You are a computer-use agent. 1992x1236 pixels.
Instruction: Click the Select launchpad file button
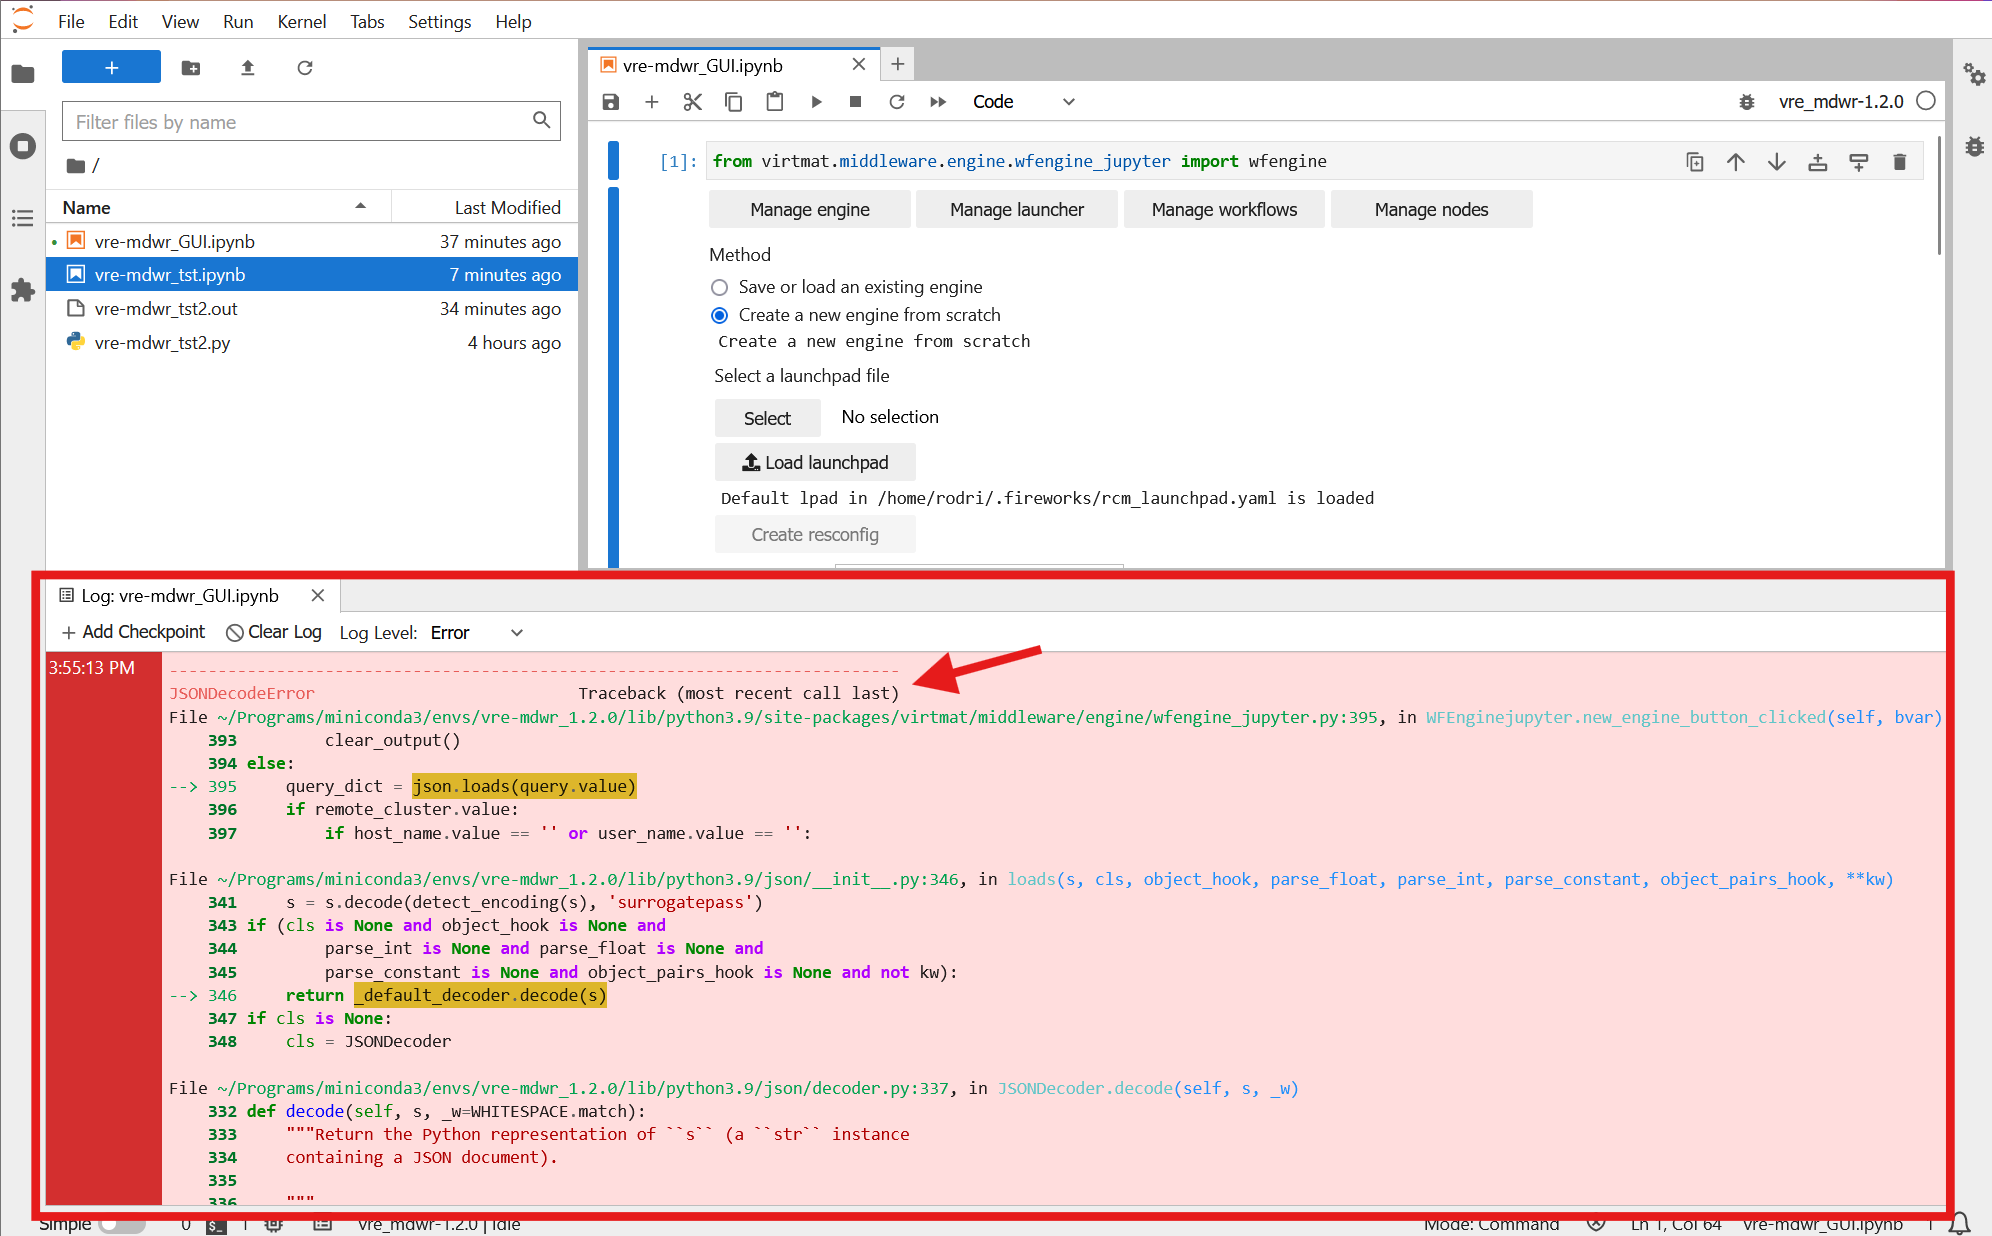click(767, 418)
